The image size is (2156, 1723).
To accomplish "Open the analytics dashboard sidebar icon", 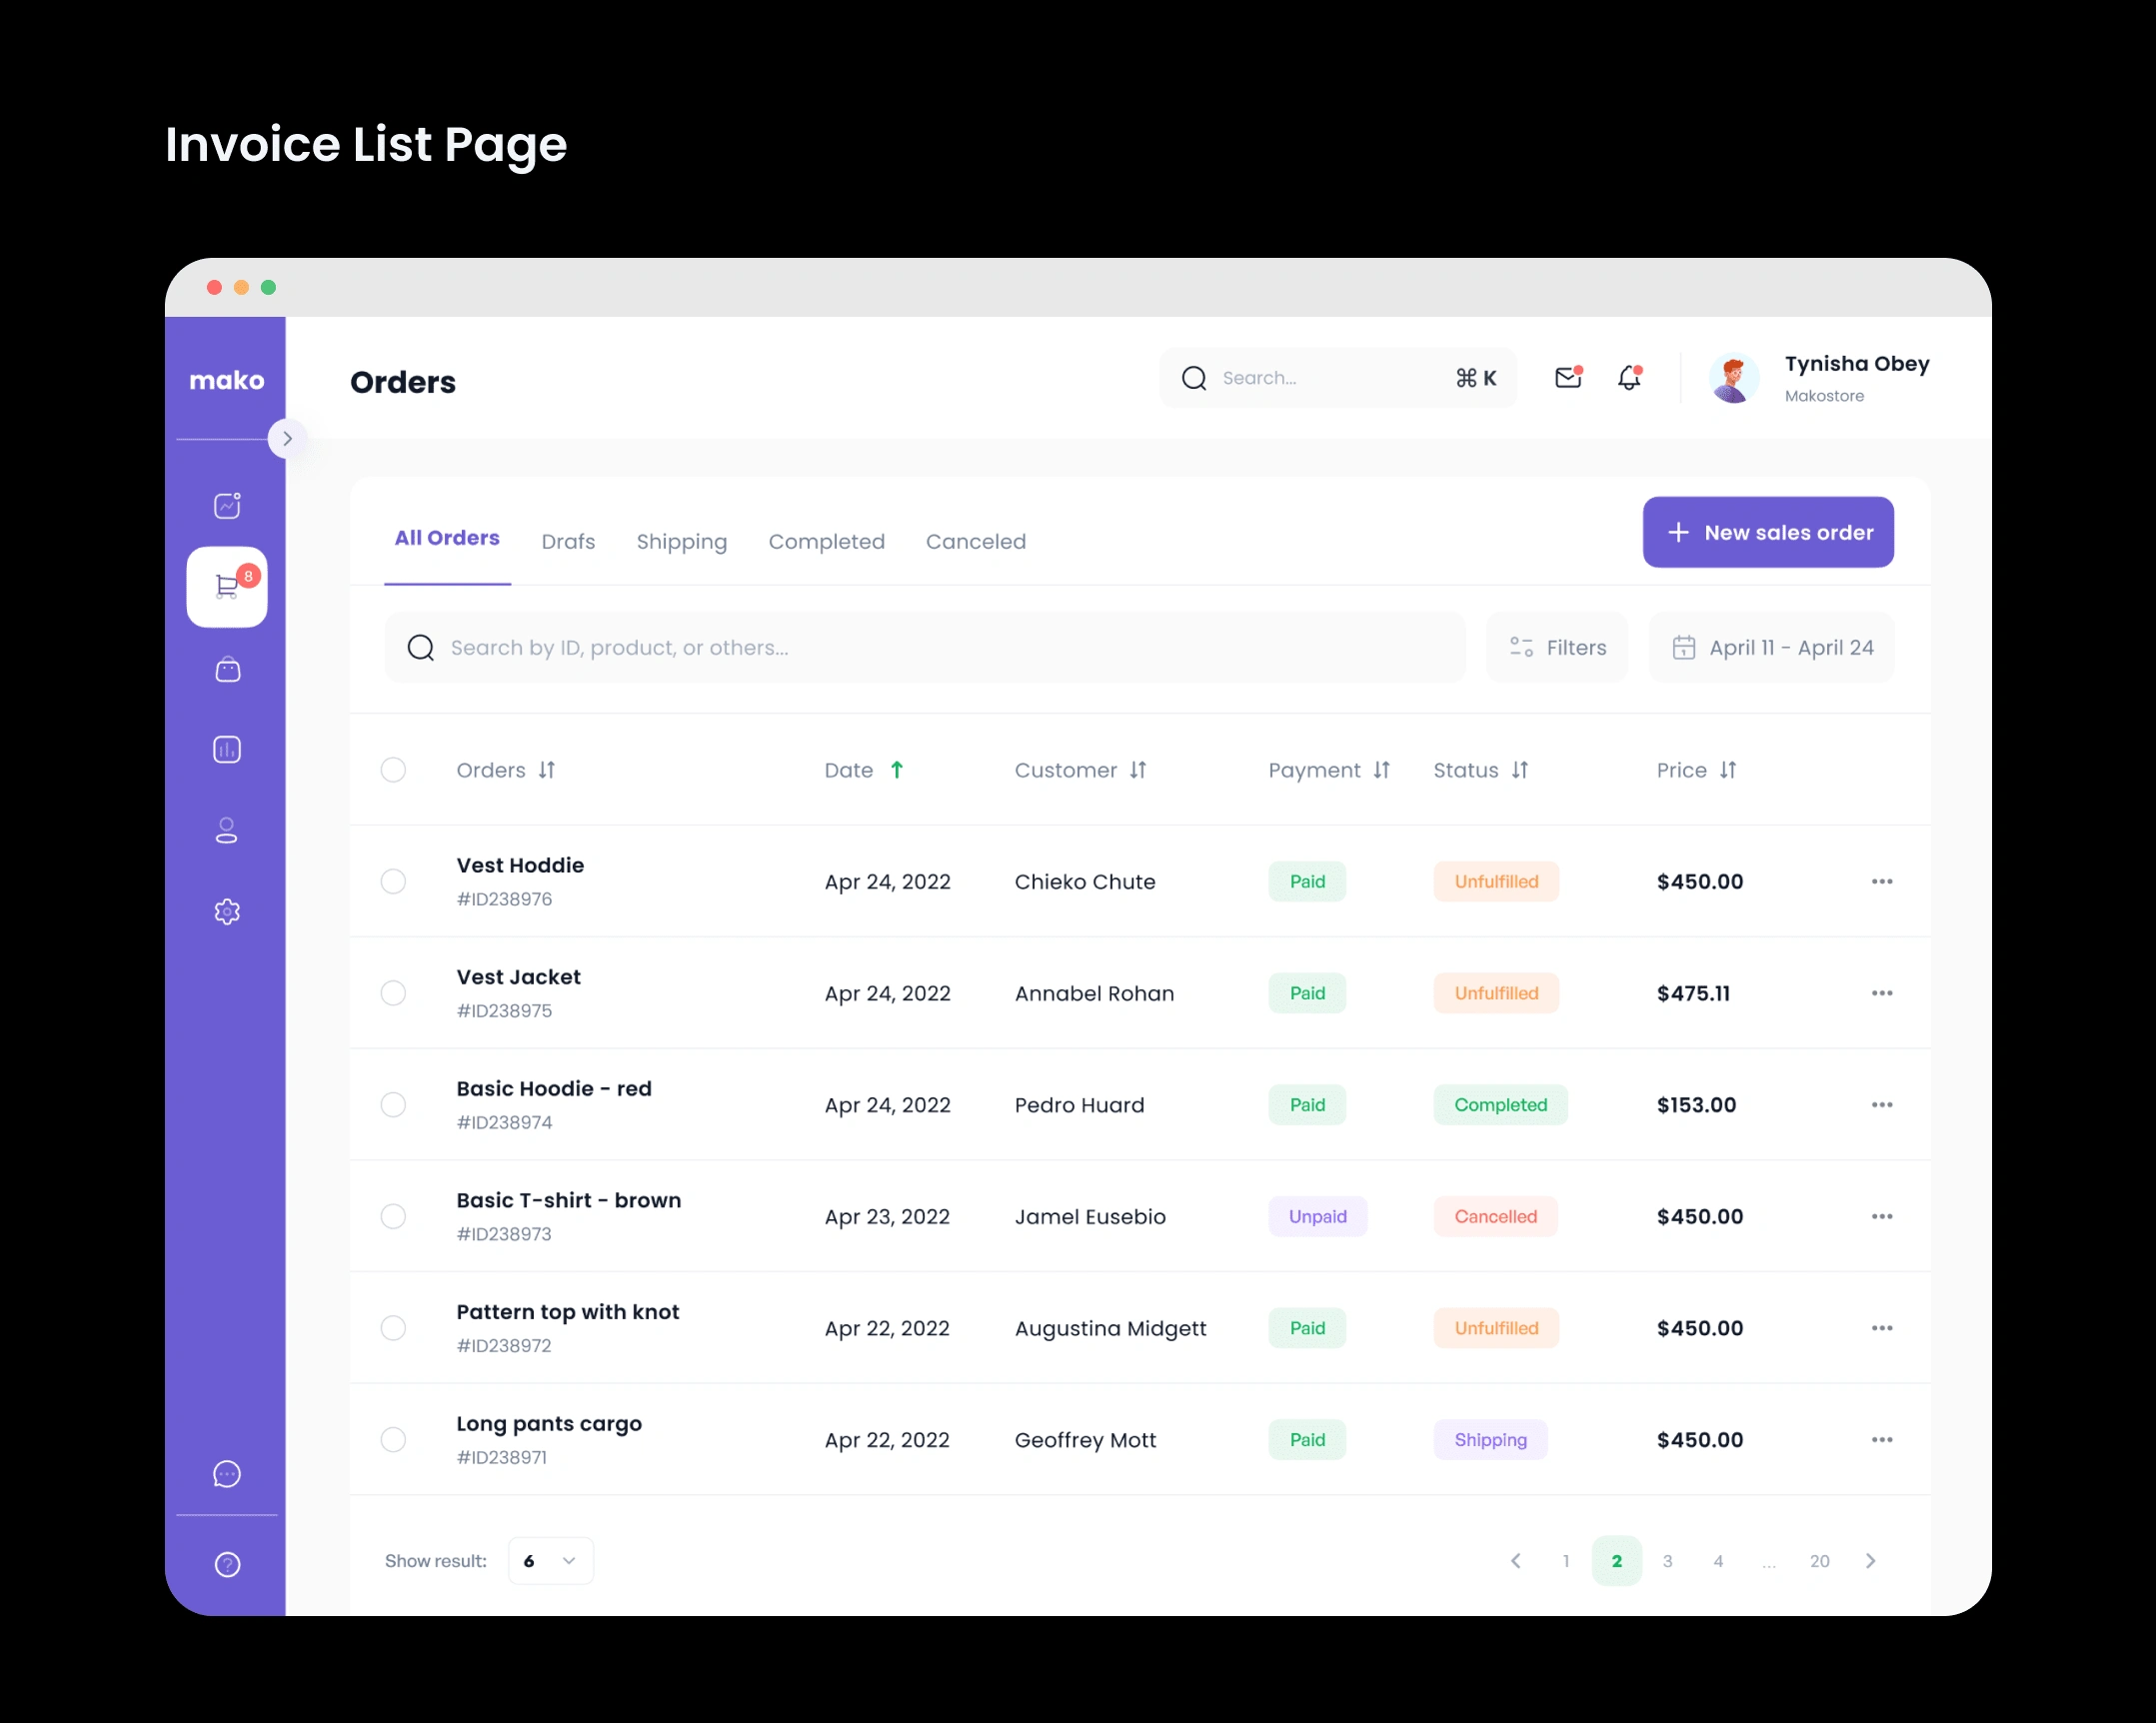I will (228, 505).
